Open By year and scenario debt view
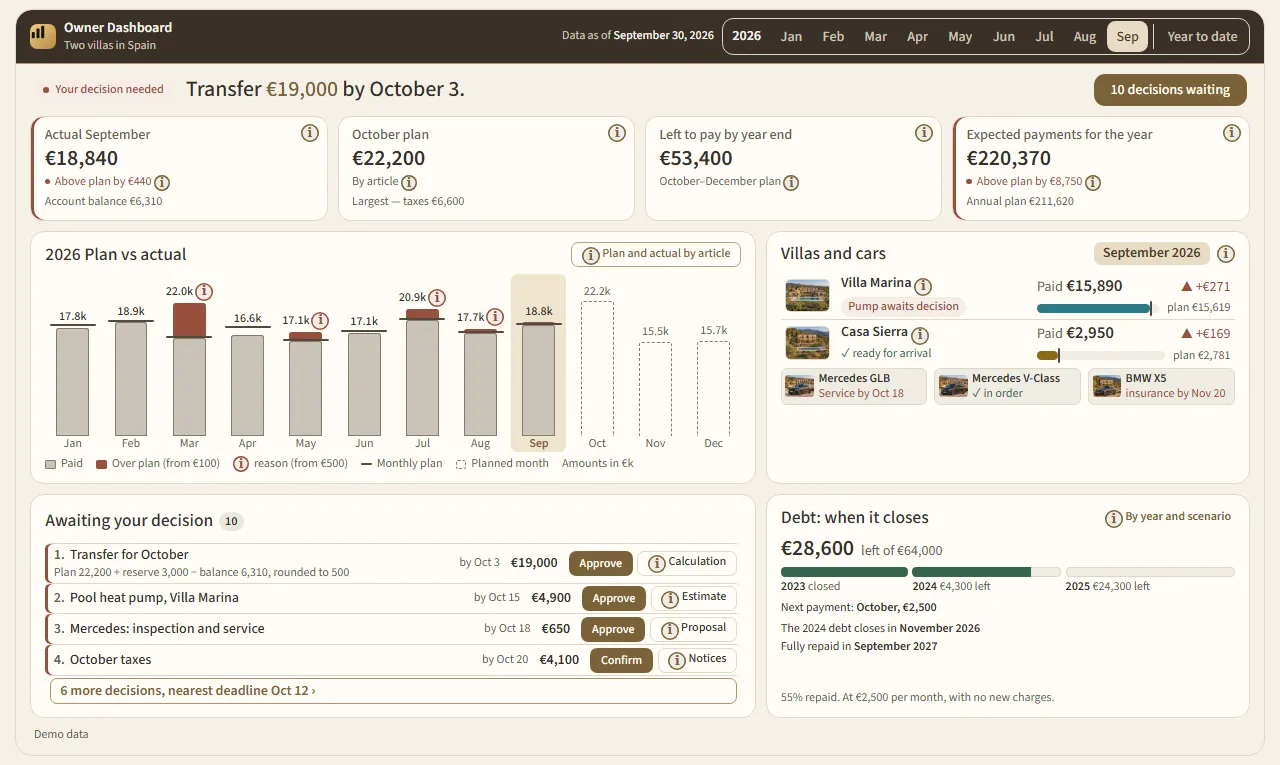 click(1168, 517)
